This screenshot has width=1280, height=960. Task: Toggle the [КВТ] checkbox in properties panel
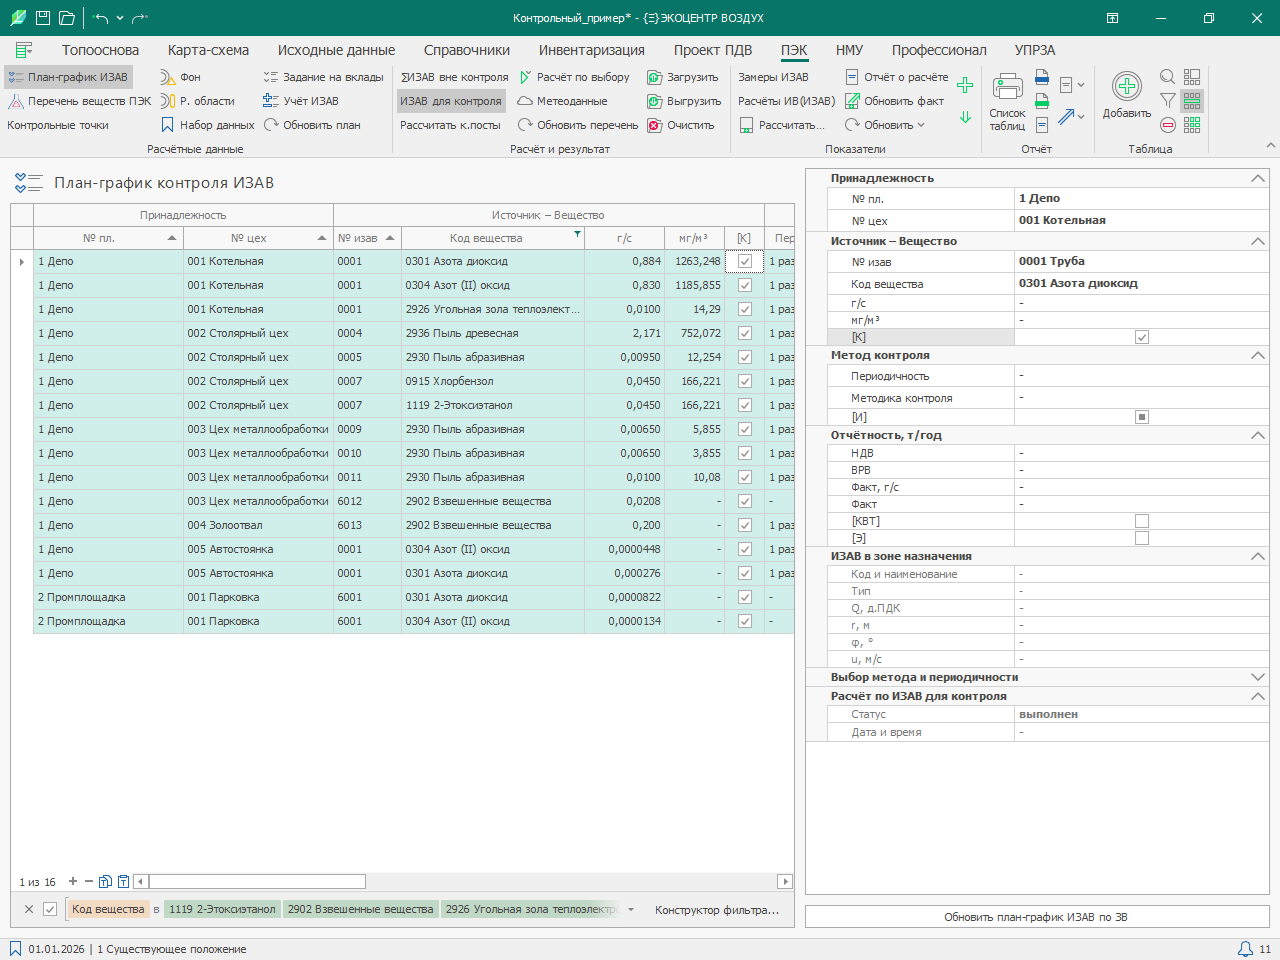click(x=1142, y=521)
